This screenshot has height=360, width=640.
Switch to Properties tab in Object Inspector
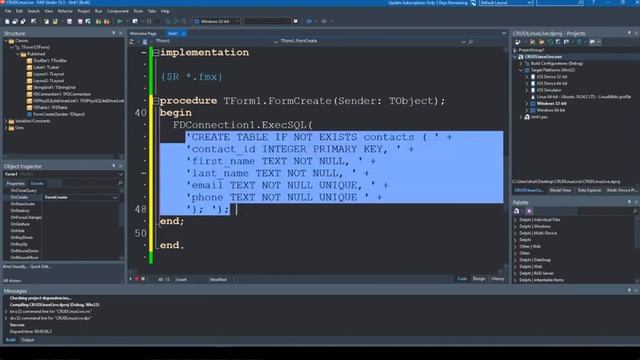click(x=15, y=183)
